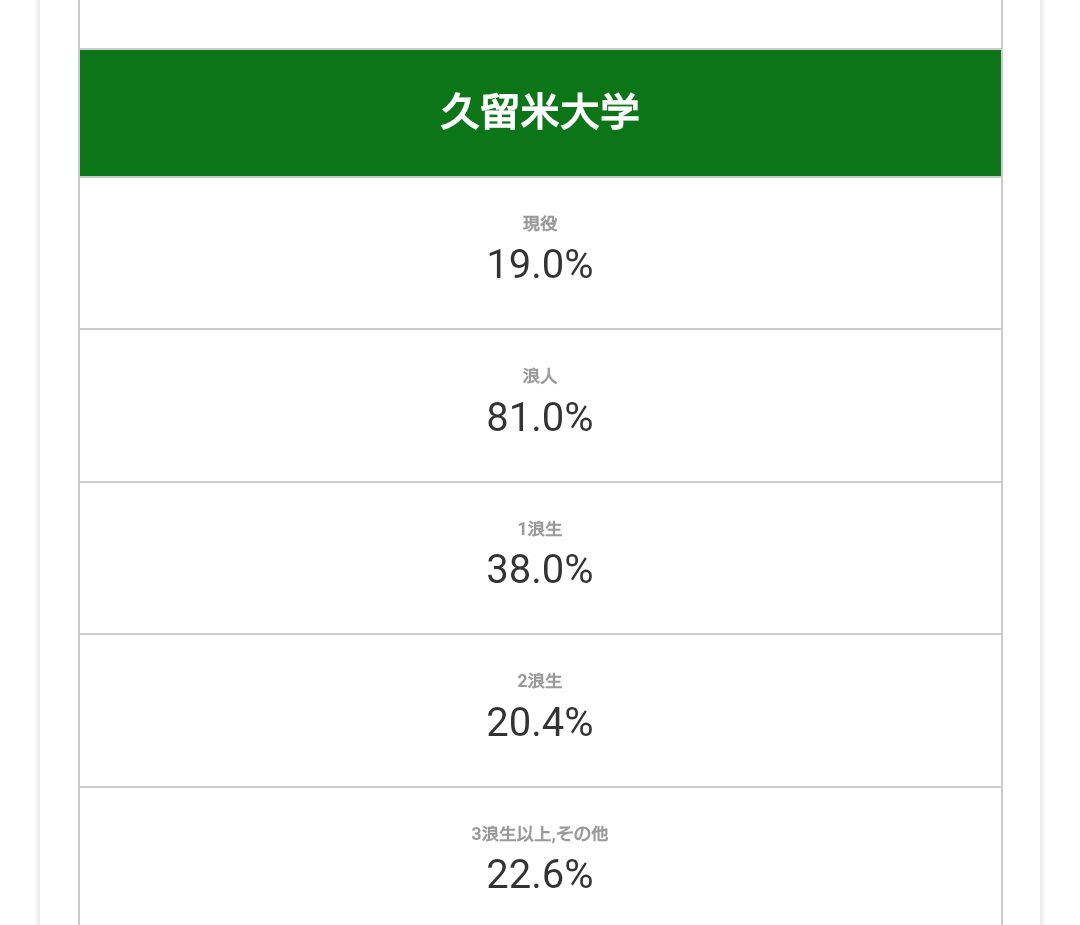Select the 現役 table row
The image size is (1080, 925).
(250, 254)
